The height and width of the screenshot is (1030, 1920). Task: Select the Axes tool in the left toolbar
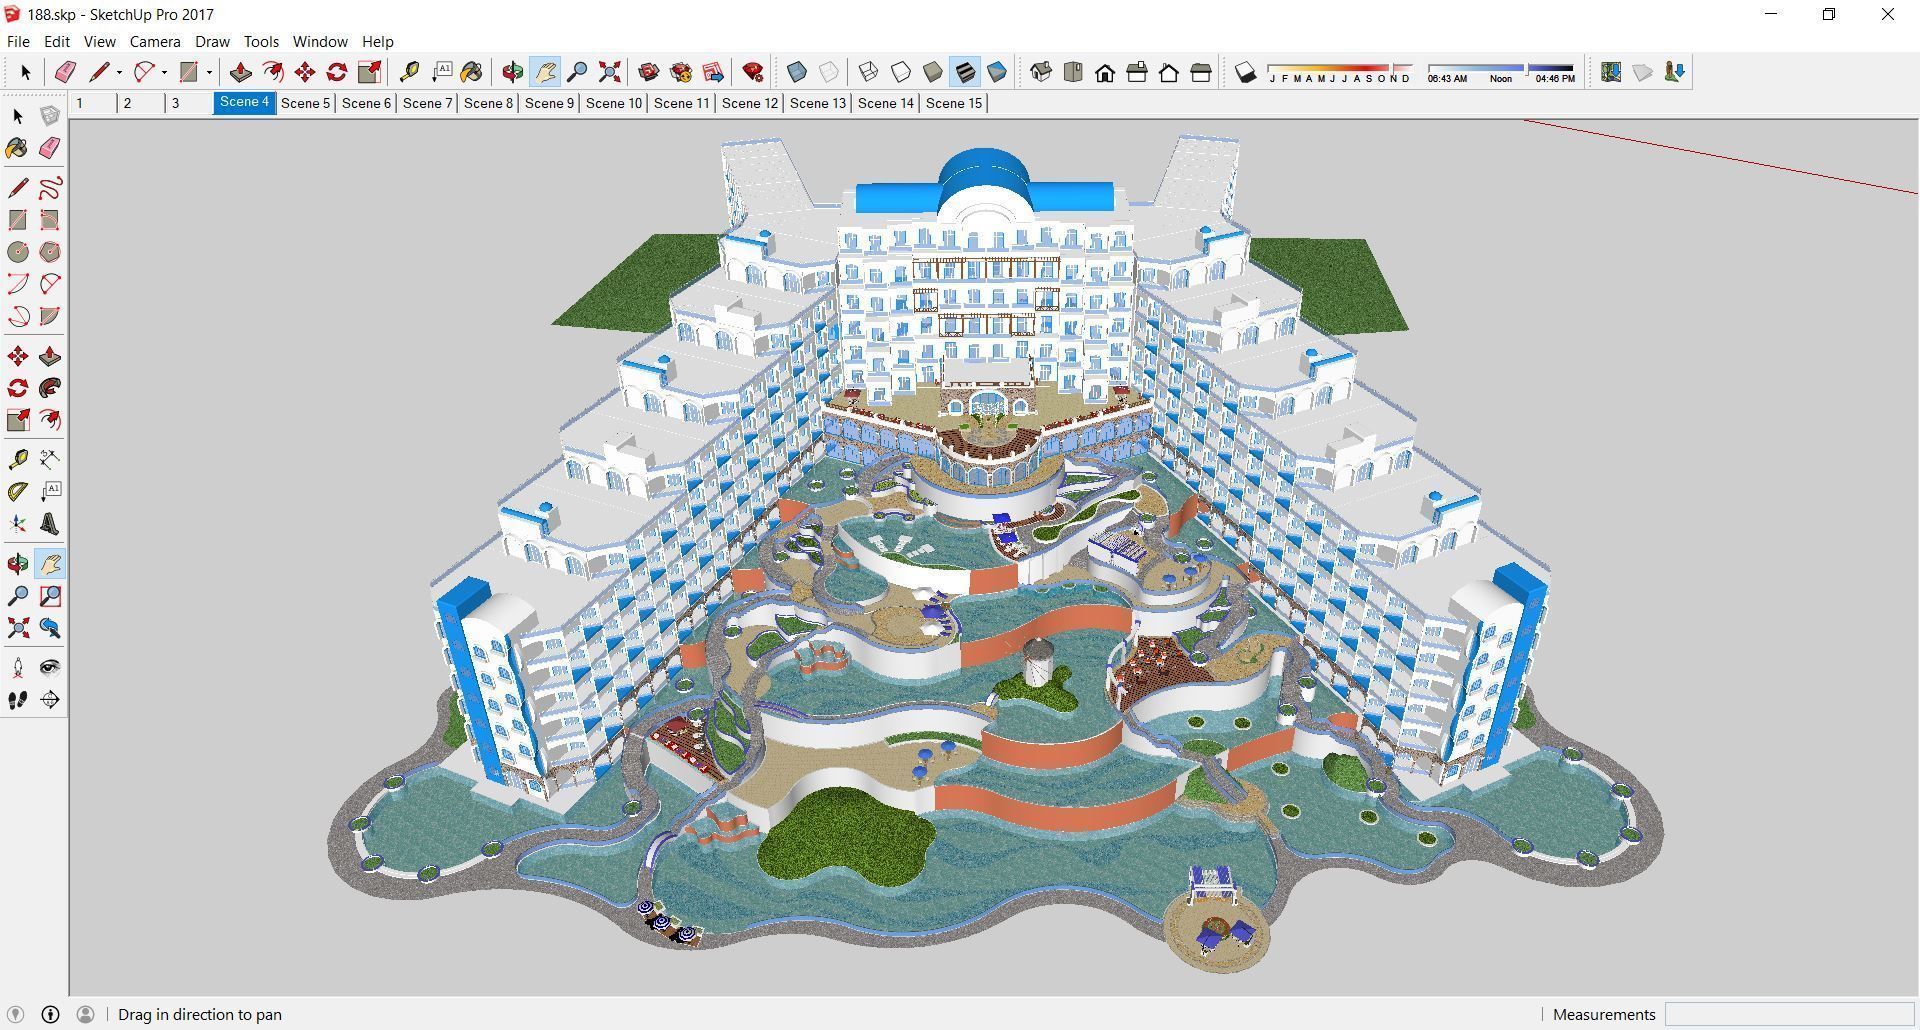coord(18,524)
